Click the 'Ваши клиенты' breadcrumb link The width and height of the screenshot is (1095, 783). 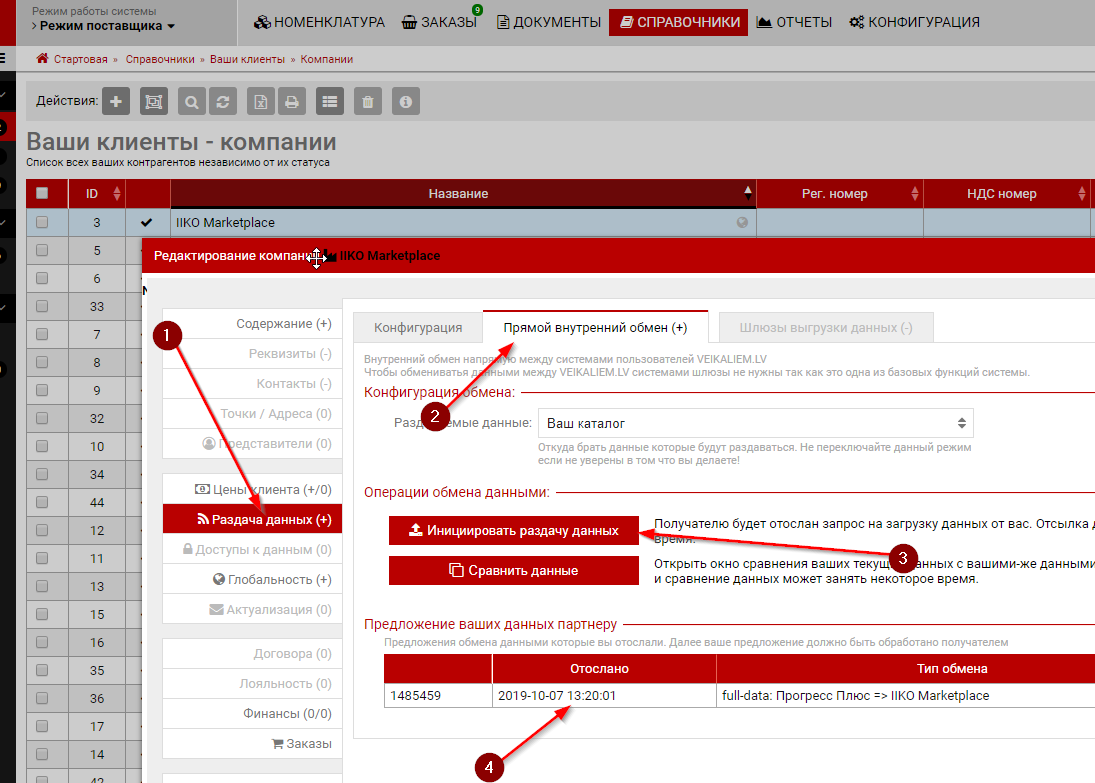245,59
